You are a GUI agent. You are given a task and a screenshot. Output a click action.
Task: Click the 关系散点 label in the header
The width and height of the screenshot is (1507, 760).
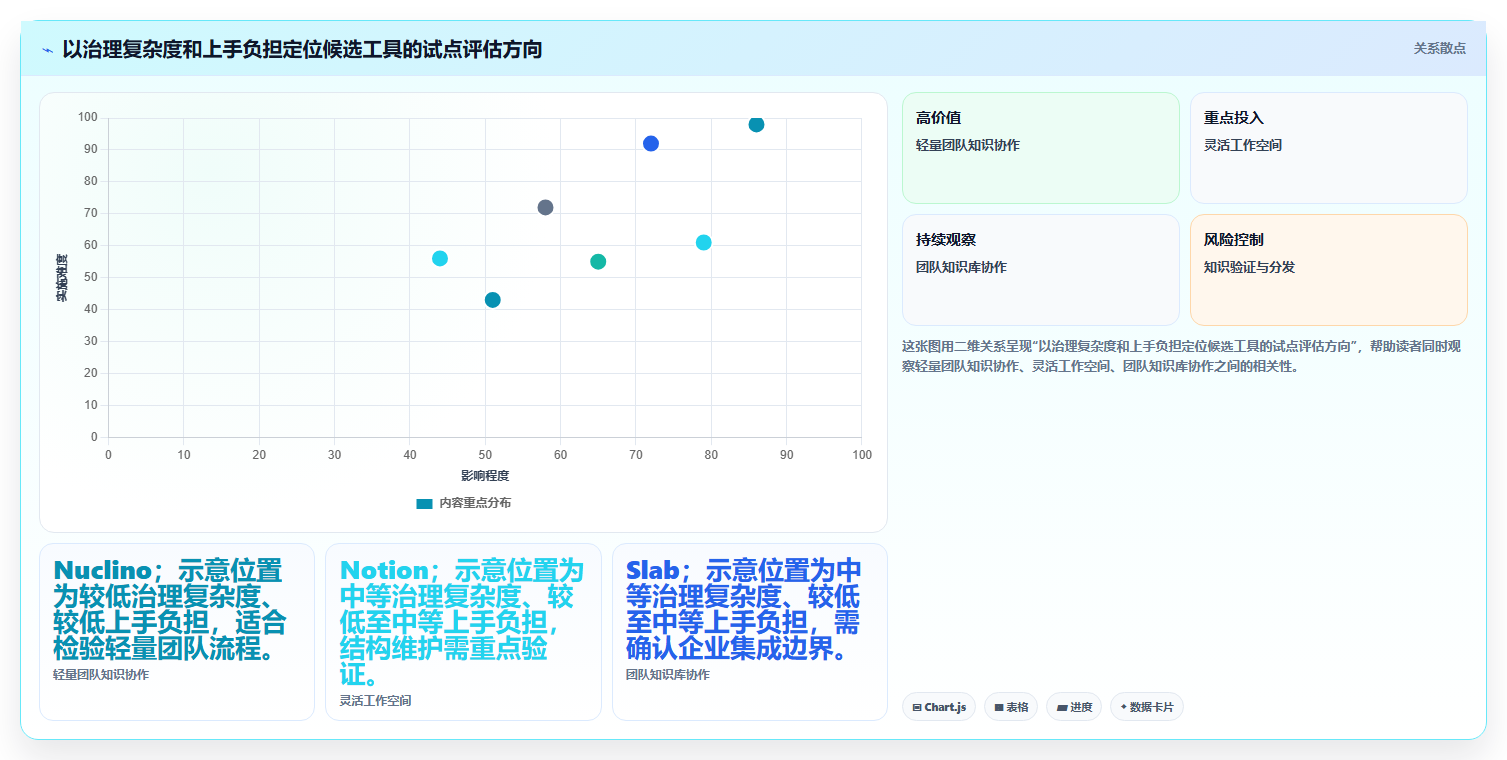click(x=1439, y=48)
